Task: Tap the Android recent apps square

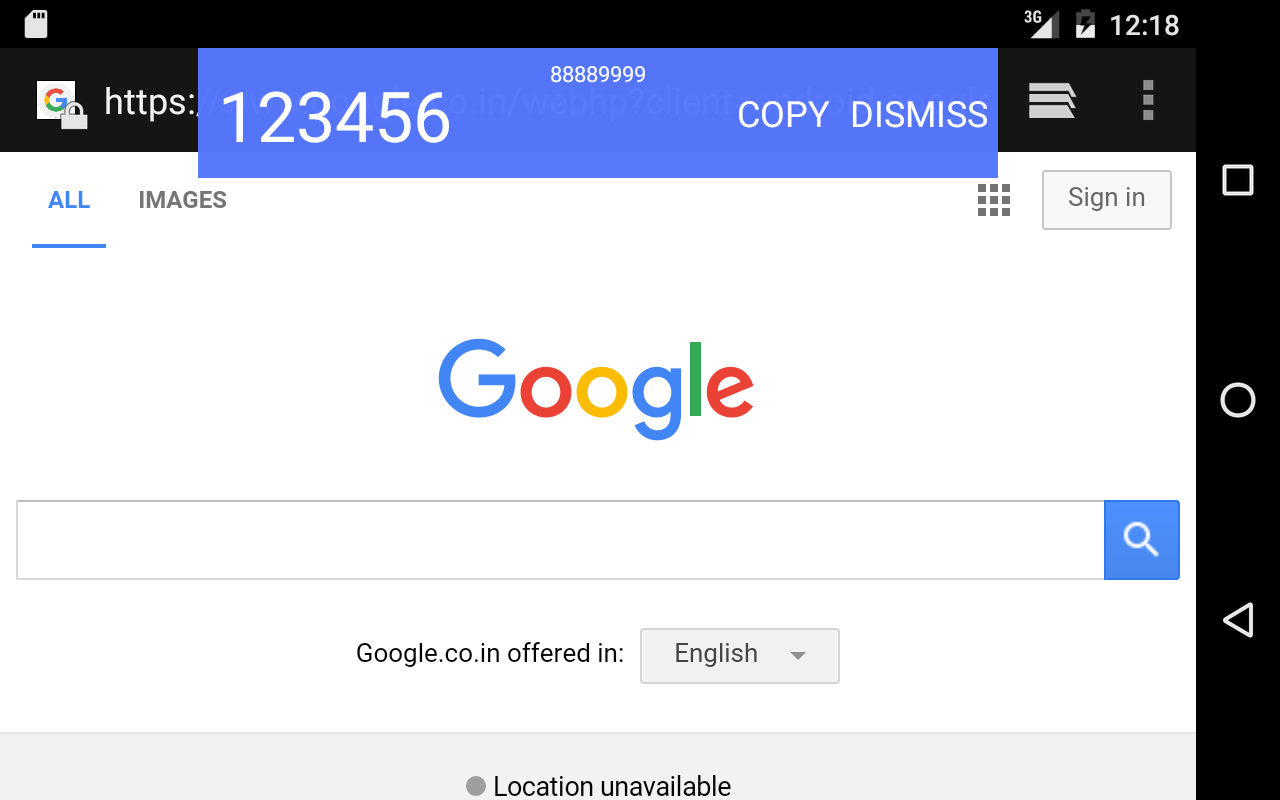Action: (x=1238, y=180)
